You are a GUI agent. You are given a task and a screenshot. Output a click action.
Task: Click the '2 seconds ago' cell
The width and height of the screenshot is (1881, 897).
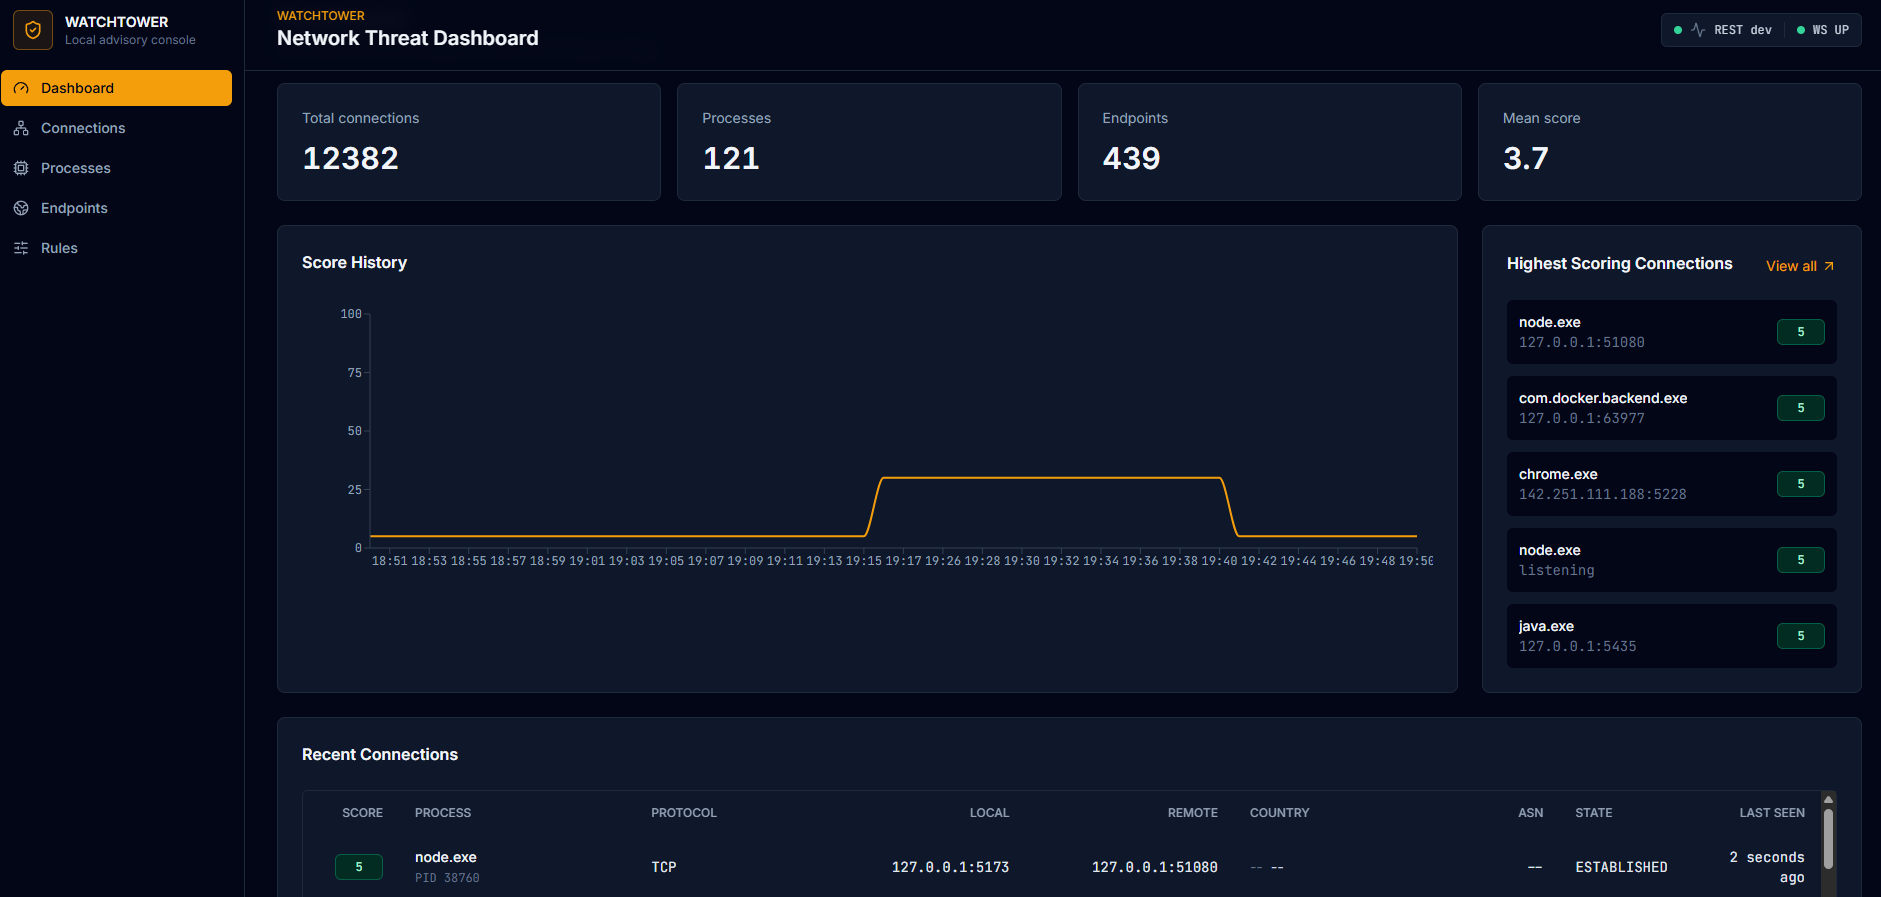[x=1767, y=867]
